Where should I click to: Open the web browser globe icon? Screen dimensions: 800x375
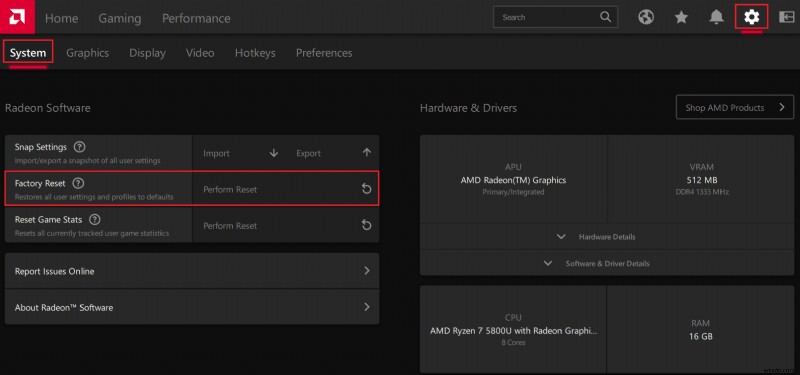pyautogui.click(x=646, y=17)
